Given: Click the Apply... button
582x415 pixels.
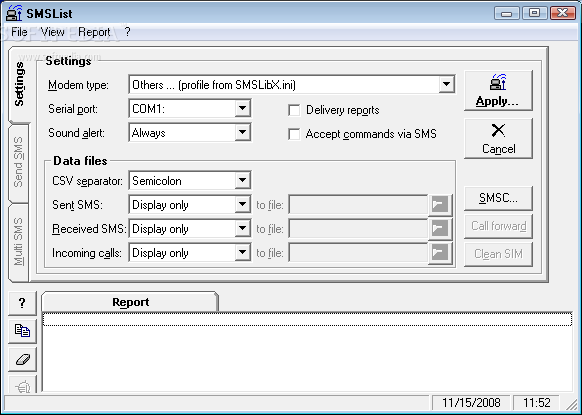Looking at the screenshot, I should [498, 91].
